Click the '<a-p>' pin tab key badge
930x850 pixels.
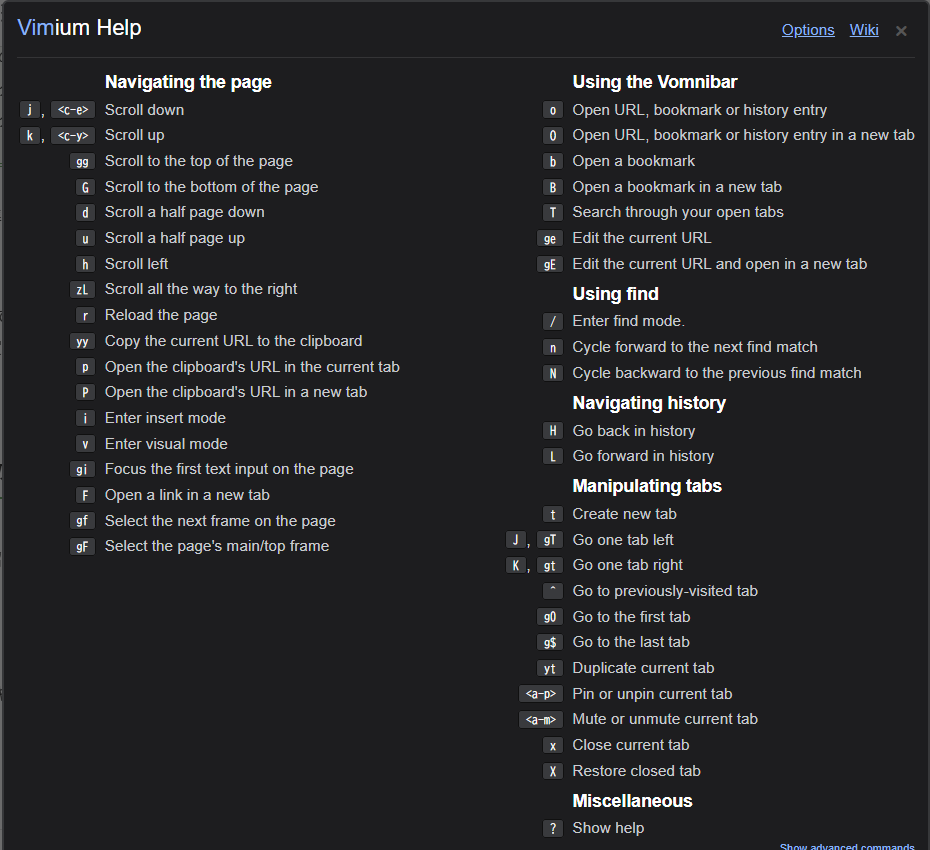540,694
